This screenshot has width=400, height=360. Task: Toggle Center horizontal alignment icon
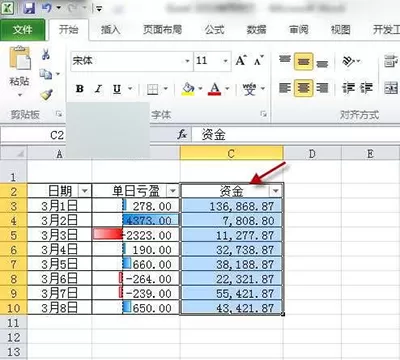coord(303,88)
